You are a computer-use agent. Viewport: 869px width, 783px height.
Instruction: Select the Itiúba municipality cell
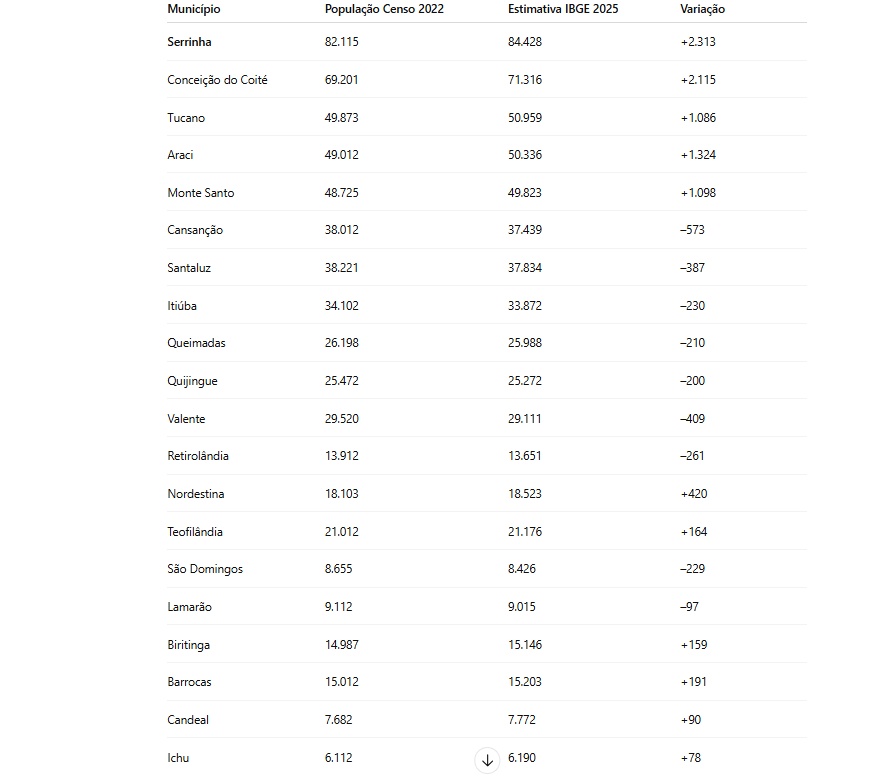point(182,306)
